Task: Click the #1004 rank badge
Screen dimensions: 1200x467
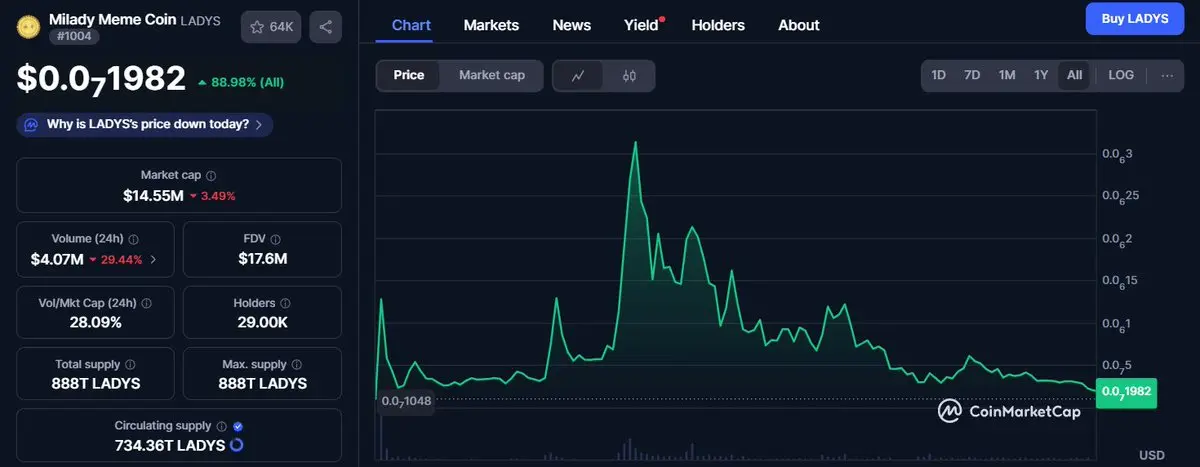Action: click(73, 37)
